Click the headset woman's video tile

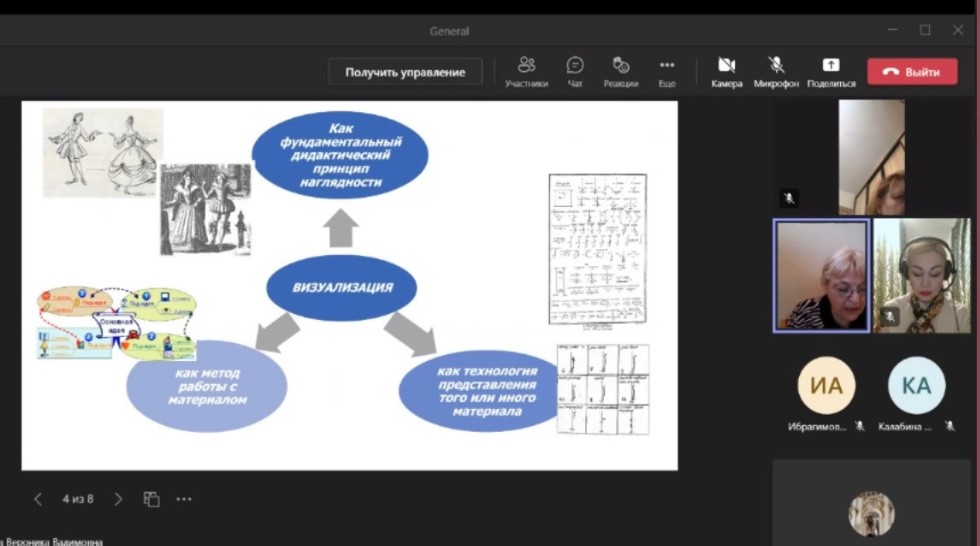coord(922,275)
